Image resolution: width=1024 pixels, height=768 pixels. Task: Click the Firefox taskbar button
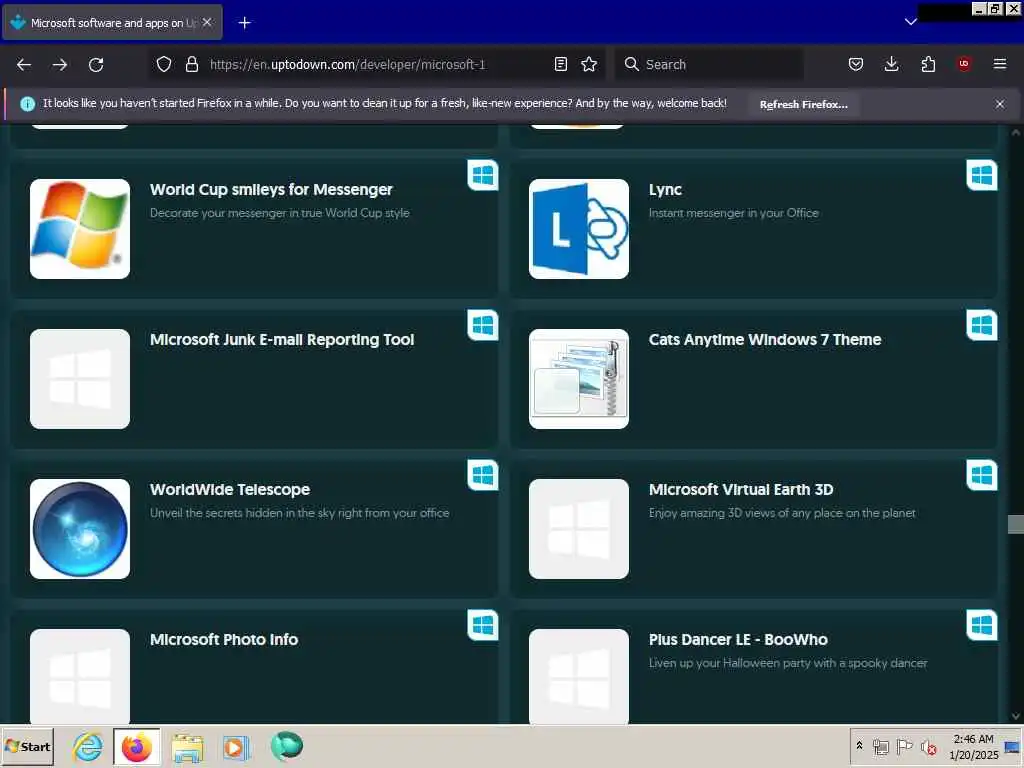coord(136,746)
